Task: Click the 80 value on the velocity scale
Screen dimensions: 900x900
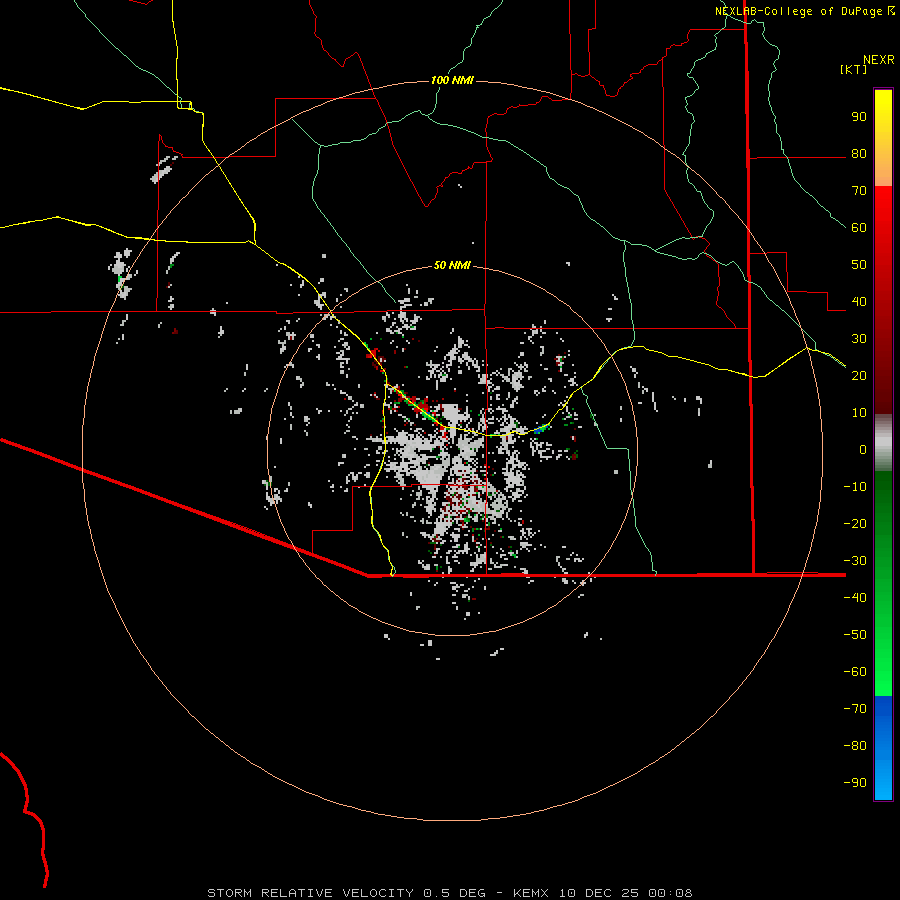Action: 859,154
